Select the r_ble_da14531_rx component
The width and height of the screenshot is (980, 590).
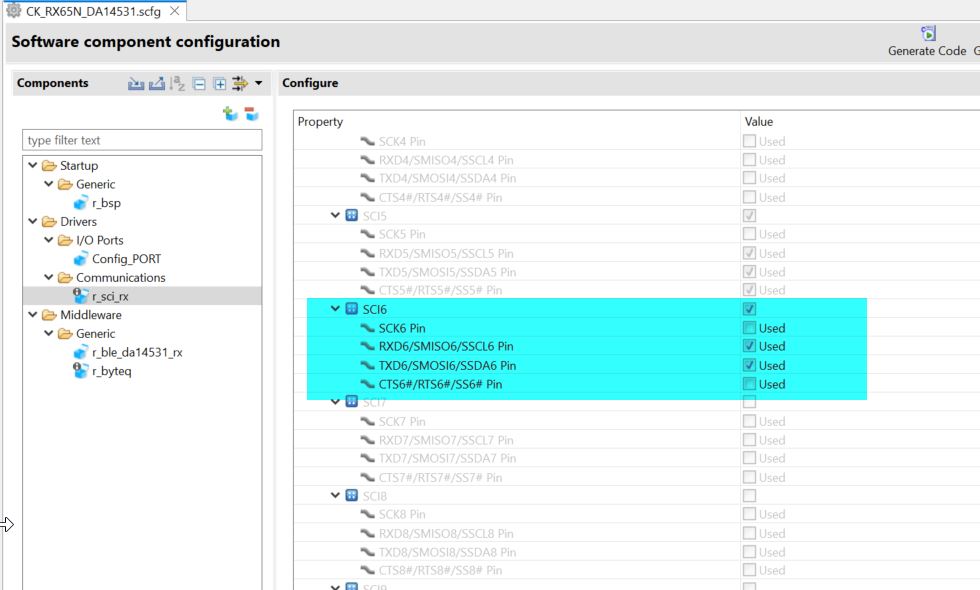click(137, 352)
